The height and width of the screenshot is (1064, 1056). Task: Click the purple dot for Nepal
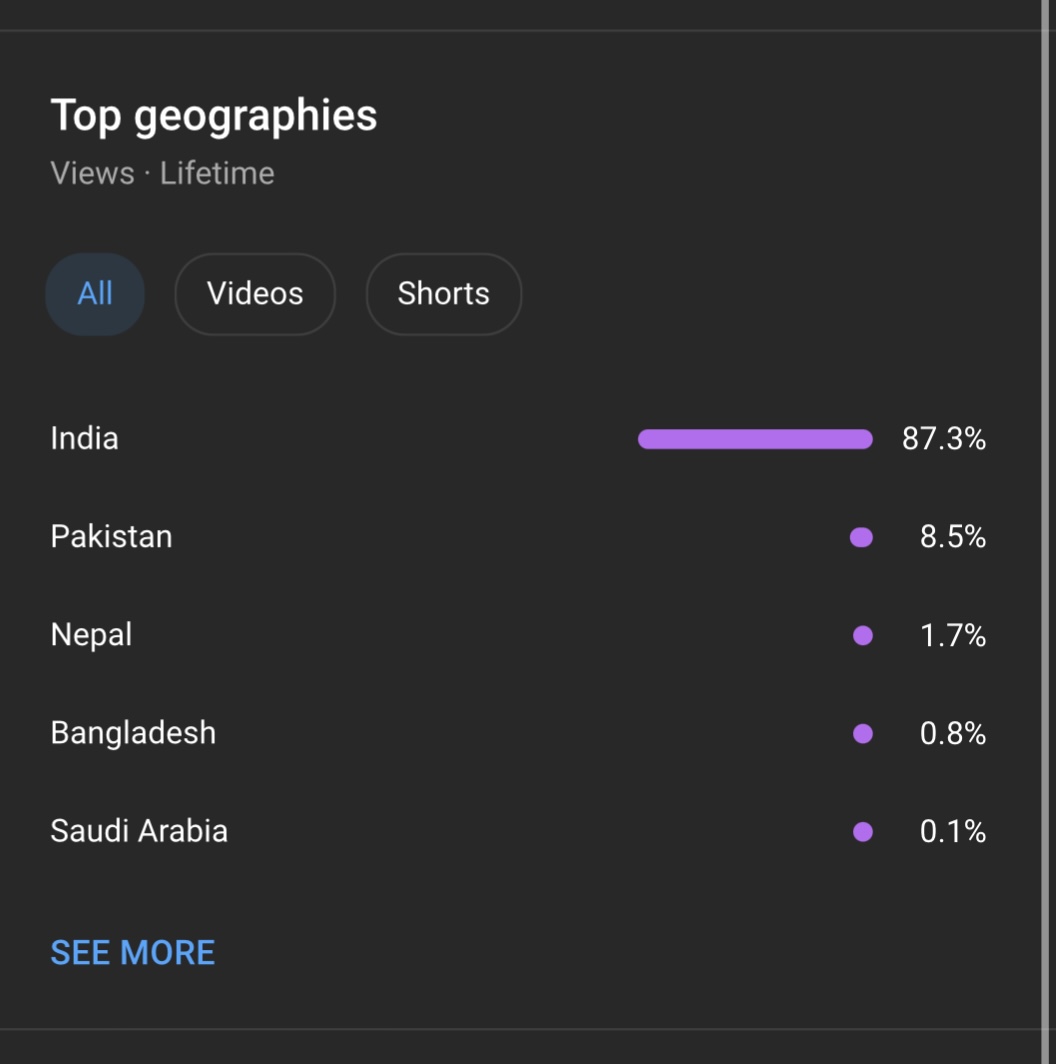pyautogui.click(x=863, y=636)
